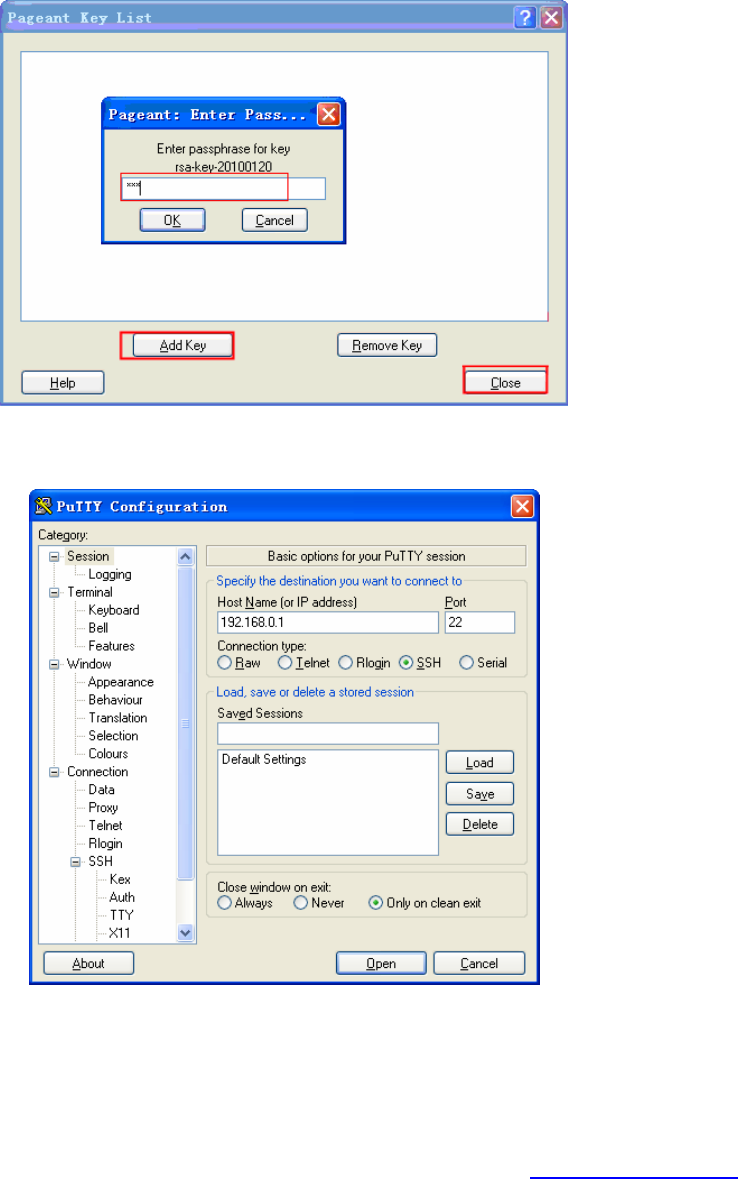Collapse the Window tree node
This screenshot has height=1179, width=738.
tap(54, 664)
